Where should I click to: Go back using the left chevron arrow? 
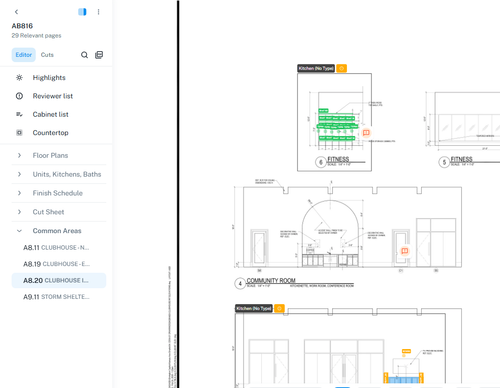pos(16,12)
